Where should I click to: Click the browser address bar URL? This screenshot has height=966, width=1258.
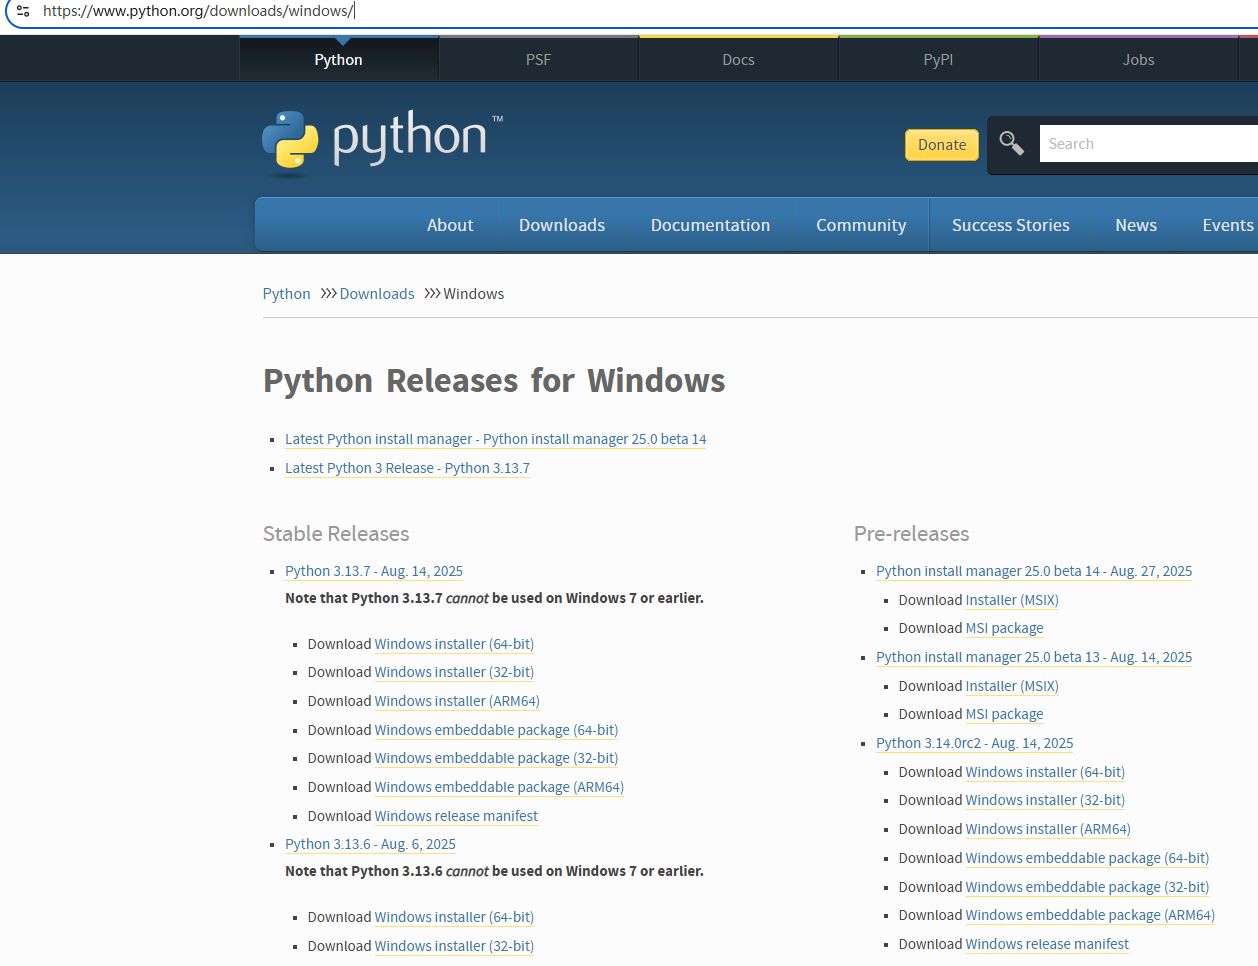198,11
